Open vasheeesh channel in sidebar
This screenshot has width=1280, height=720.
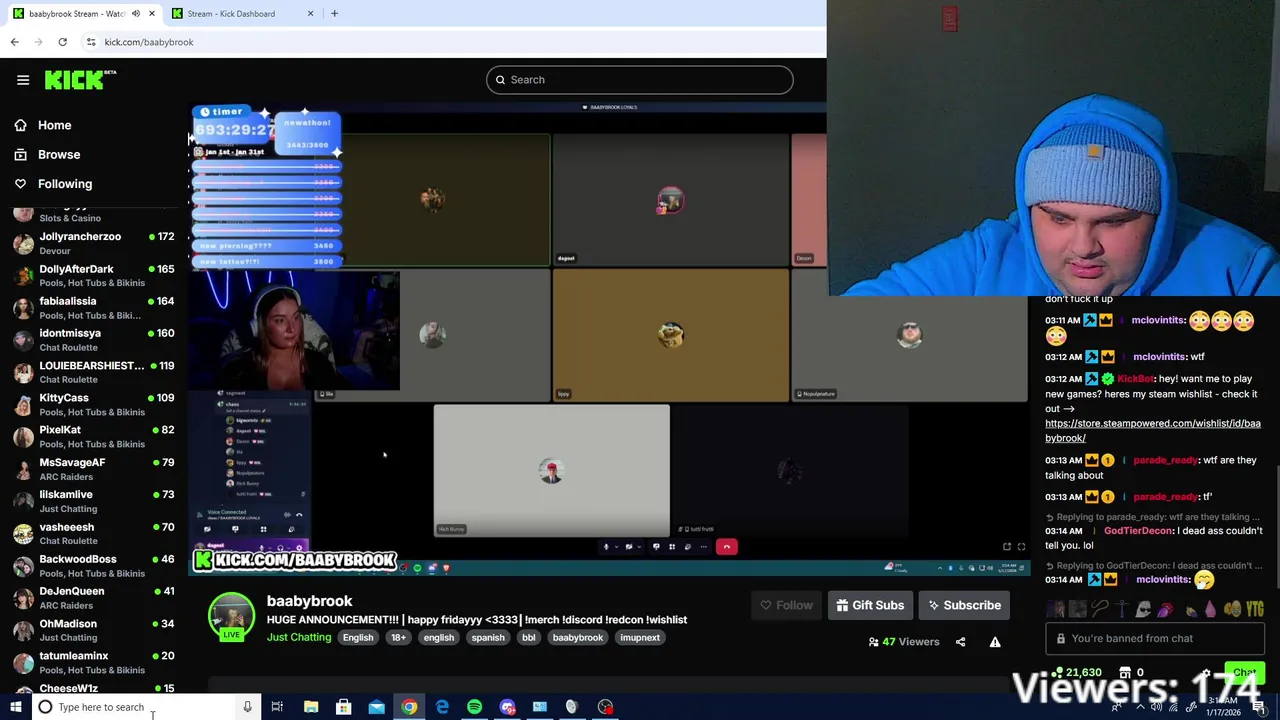[x=92, y=533]
